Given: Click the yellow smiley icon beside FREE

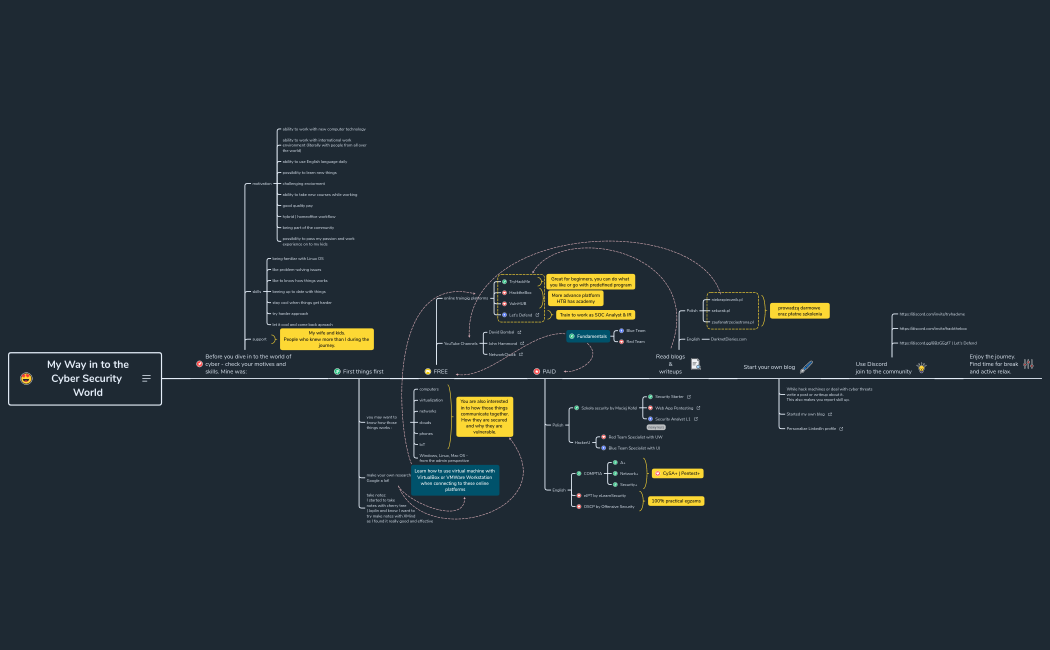Looking at the screenshot, I should pyautogui.click(x=428, y=371).
